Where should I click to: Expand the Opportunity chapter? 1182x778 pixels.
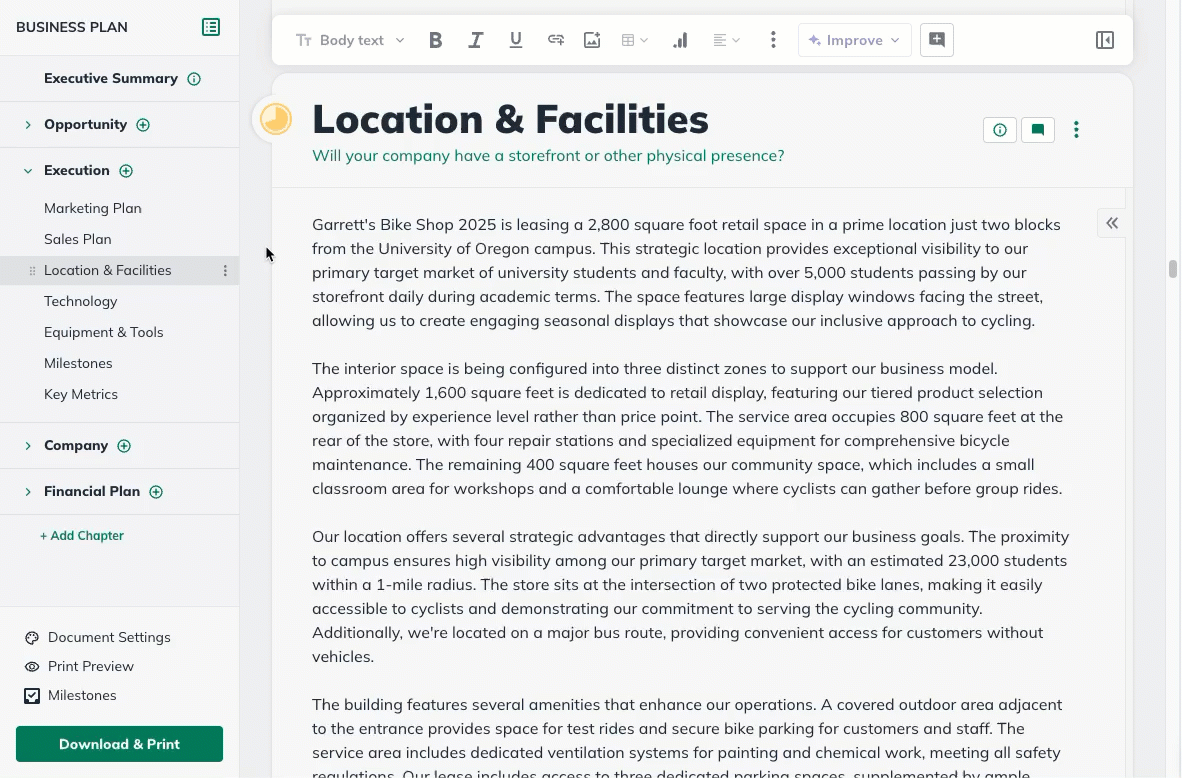(28, 125)
